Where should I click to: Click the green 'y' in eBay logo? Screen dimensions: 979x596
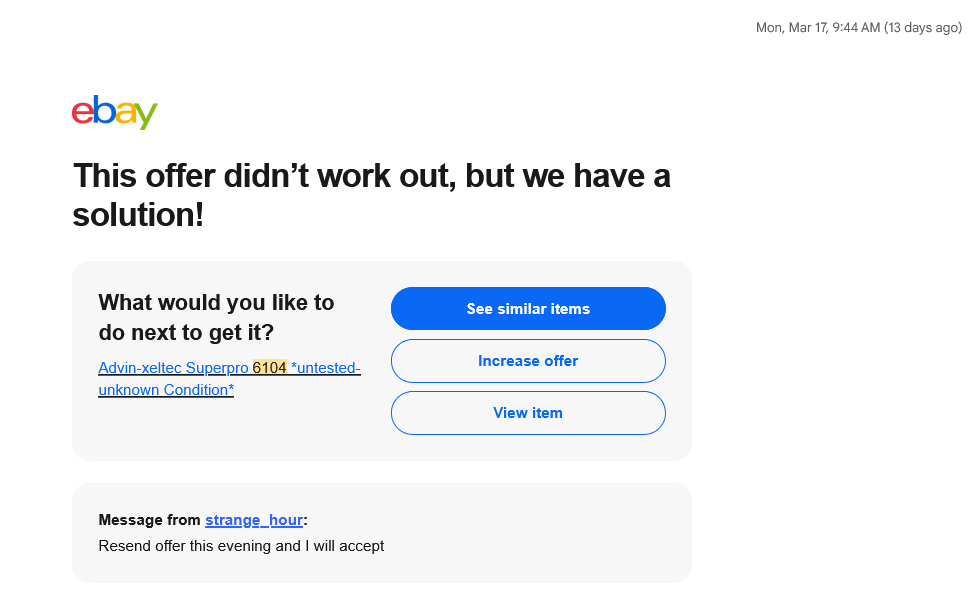pos(147,115)
